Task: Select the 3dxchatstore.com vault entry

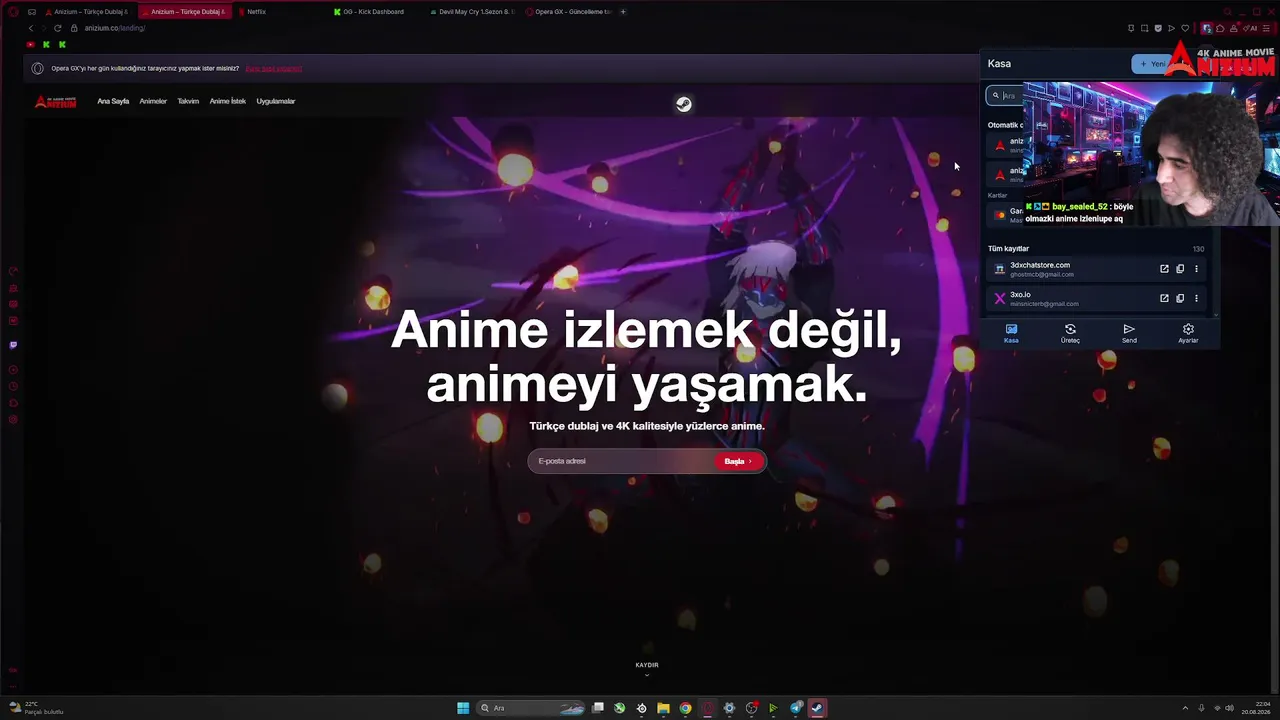Action: coord(1096,269)
